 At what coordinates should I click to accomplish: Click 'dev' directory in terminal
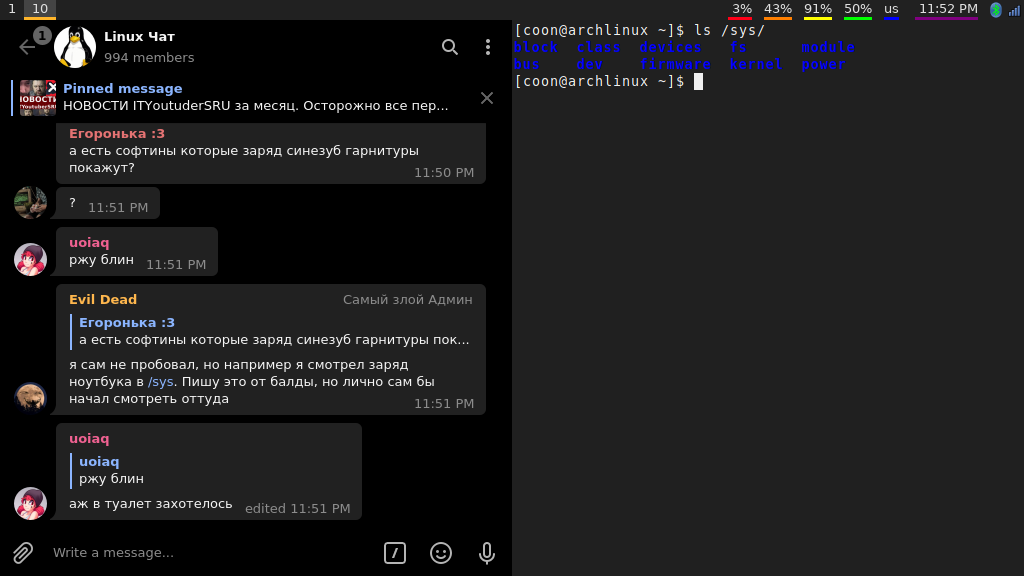point(589,64)
